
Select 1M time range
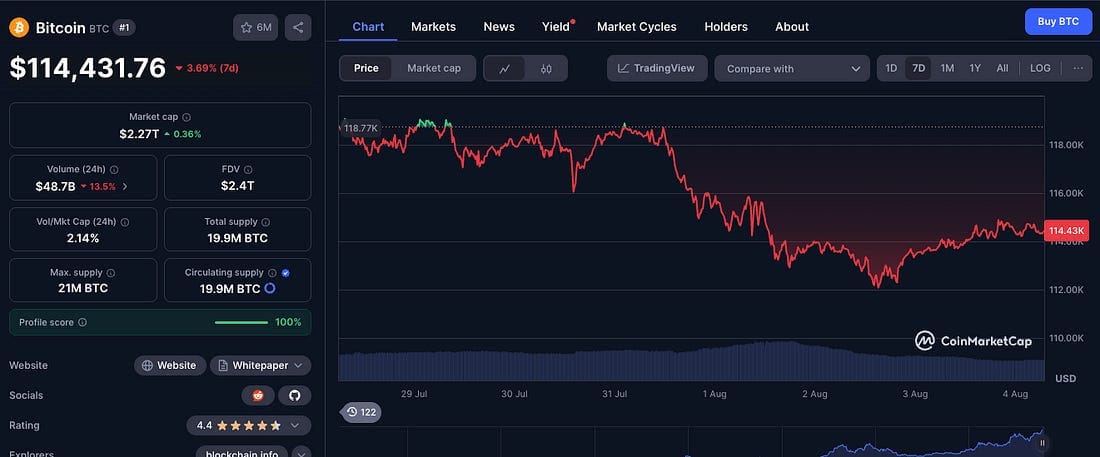click(x=947, y=68)
